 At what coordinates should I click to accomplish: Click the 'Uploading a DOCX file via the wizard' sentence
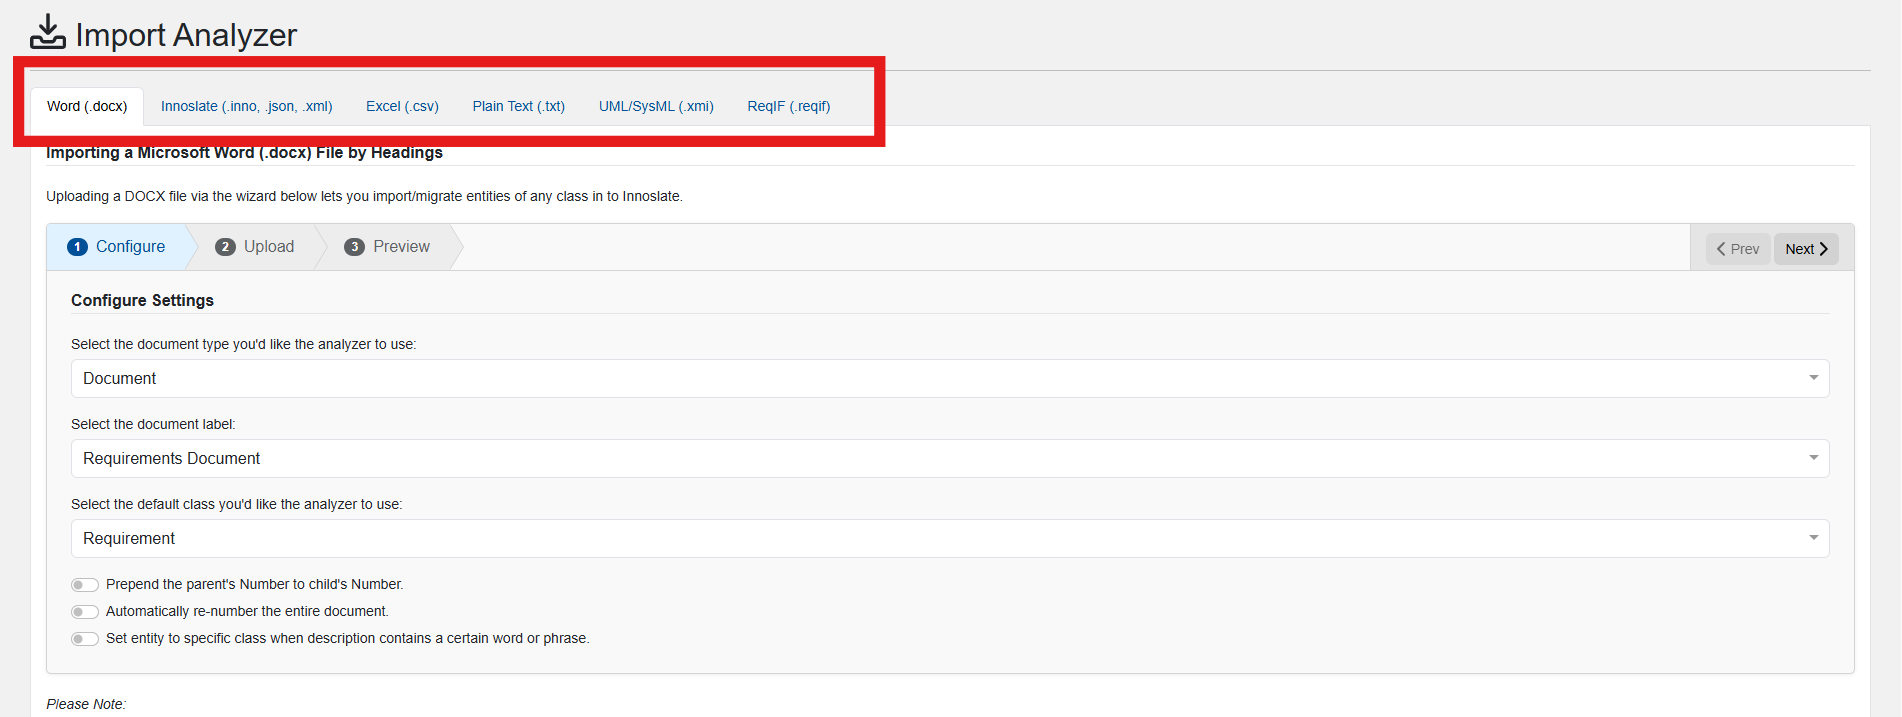coord(364,196)
